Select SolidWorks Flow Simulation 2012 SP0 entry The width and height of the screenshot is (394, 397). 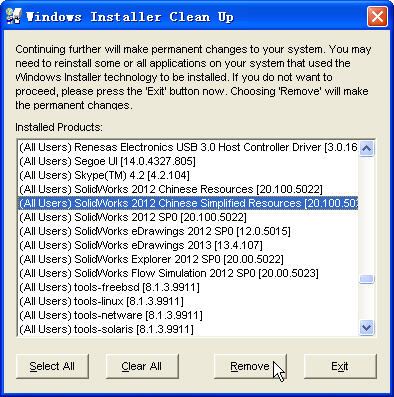point(188,273)
